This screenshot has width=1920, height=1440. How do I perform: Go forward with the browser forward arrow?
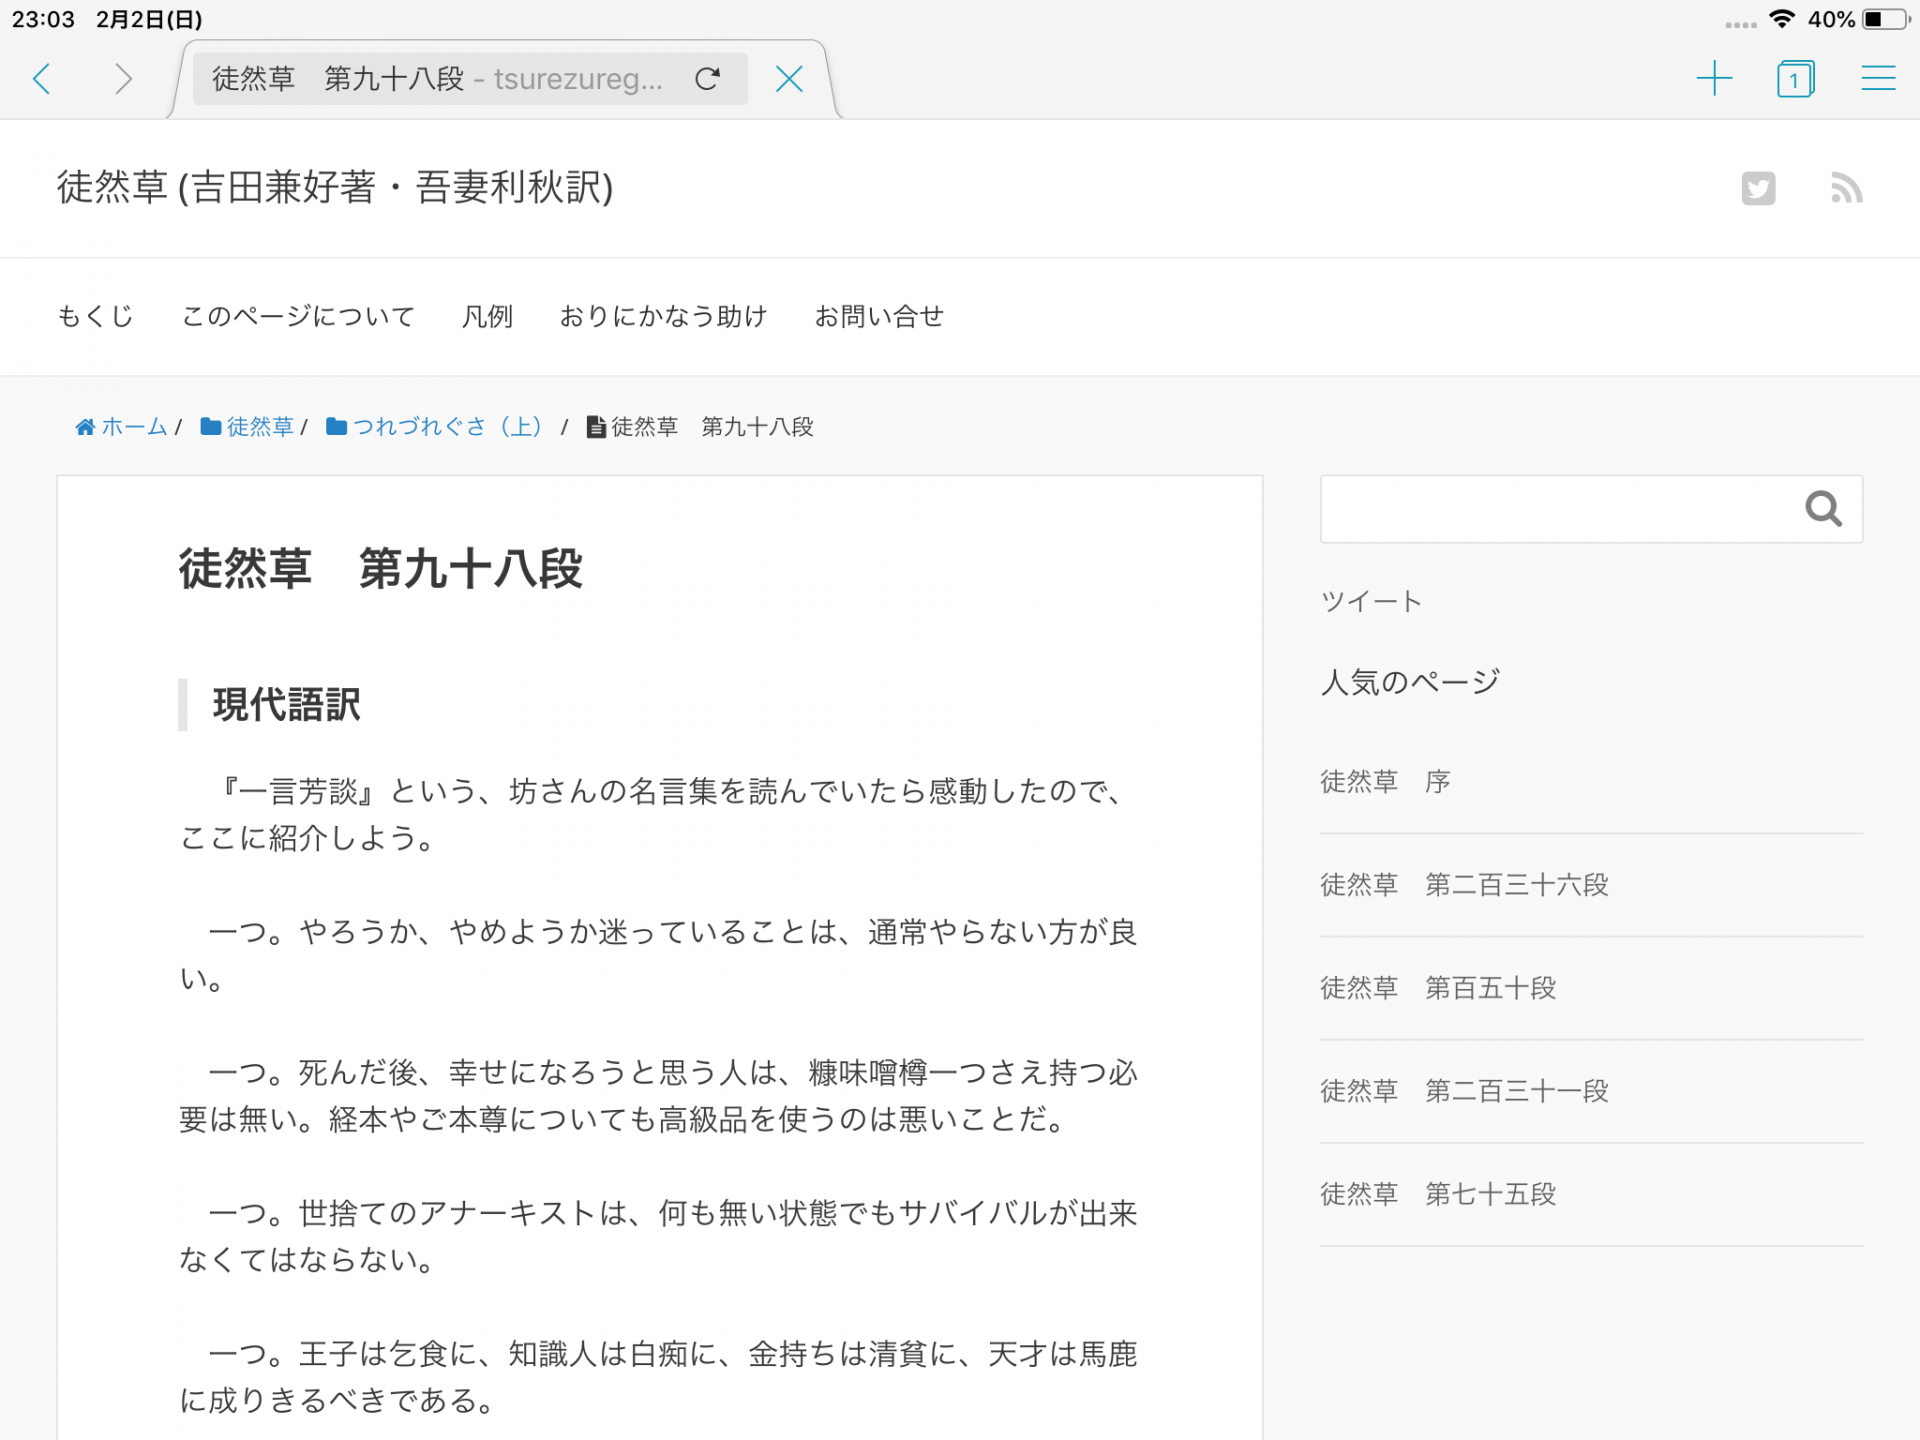click(122, 79)
